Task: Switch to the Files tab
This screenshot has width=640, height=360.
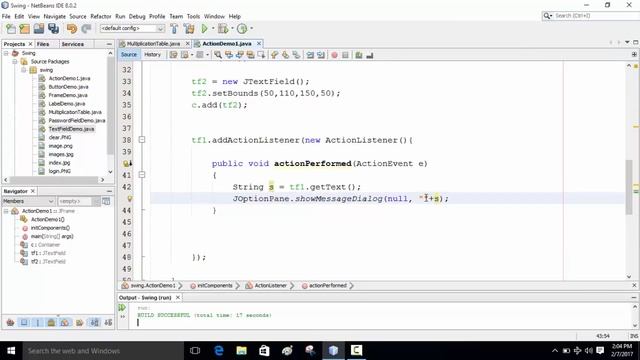Action: (43, 44)
